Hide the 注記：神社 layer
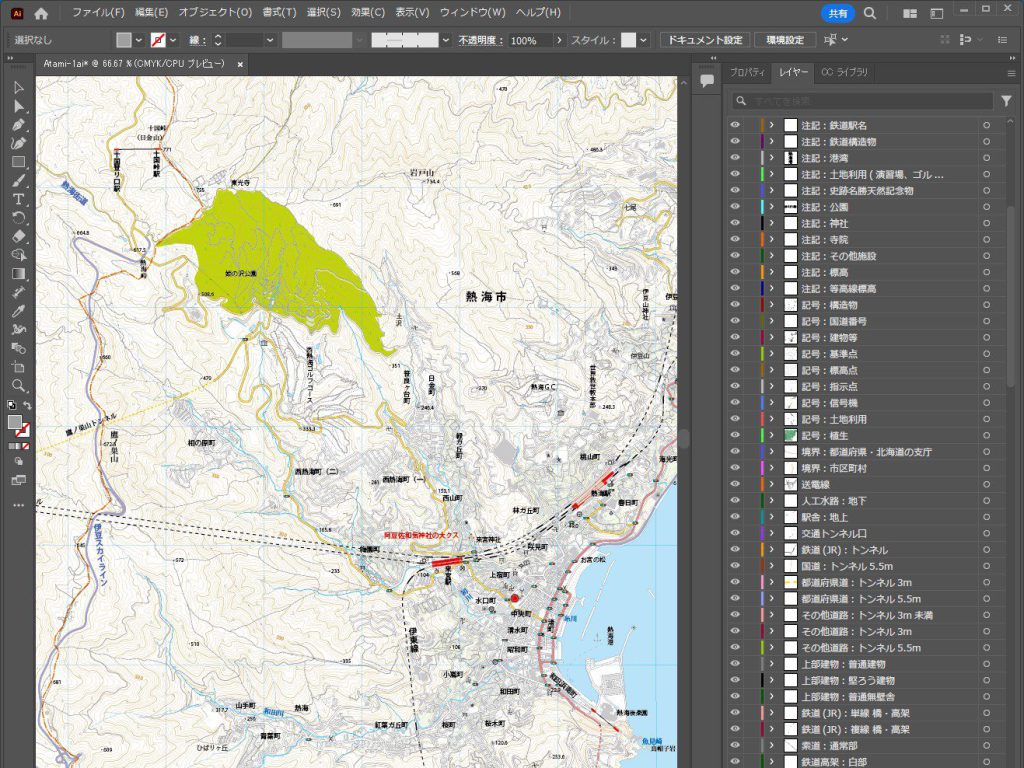1024x768 pixels. pos(735,223)
